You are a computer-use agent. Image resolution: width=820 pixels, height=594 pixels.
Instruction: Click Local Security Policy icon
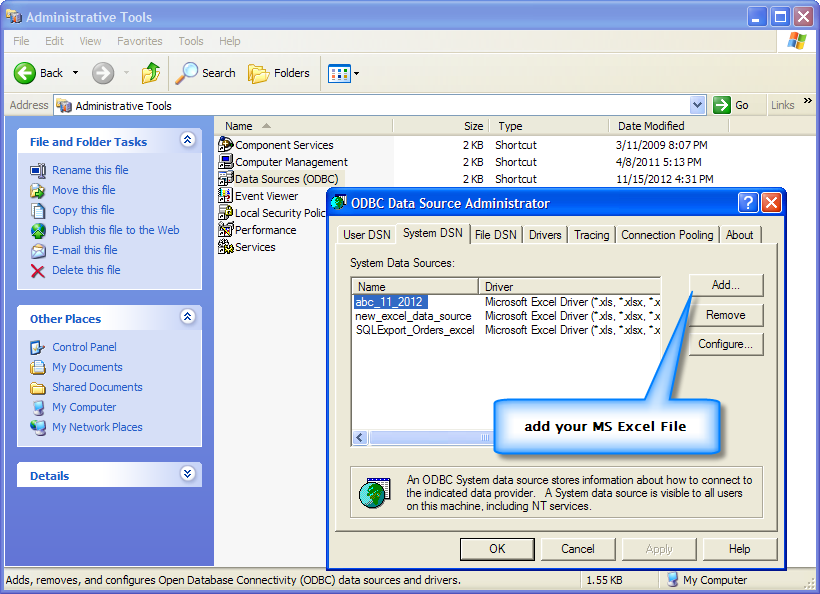point(225,212)
